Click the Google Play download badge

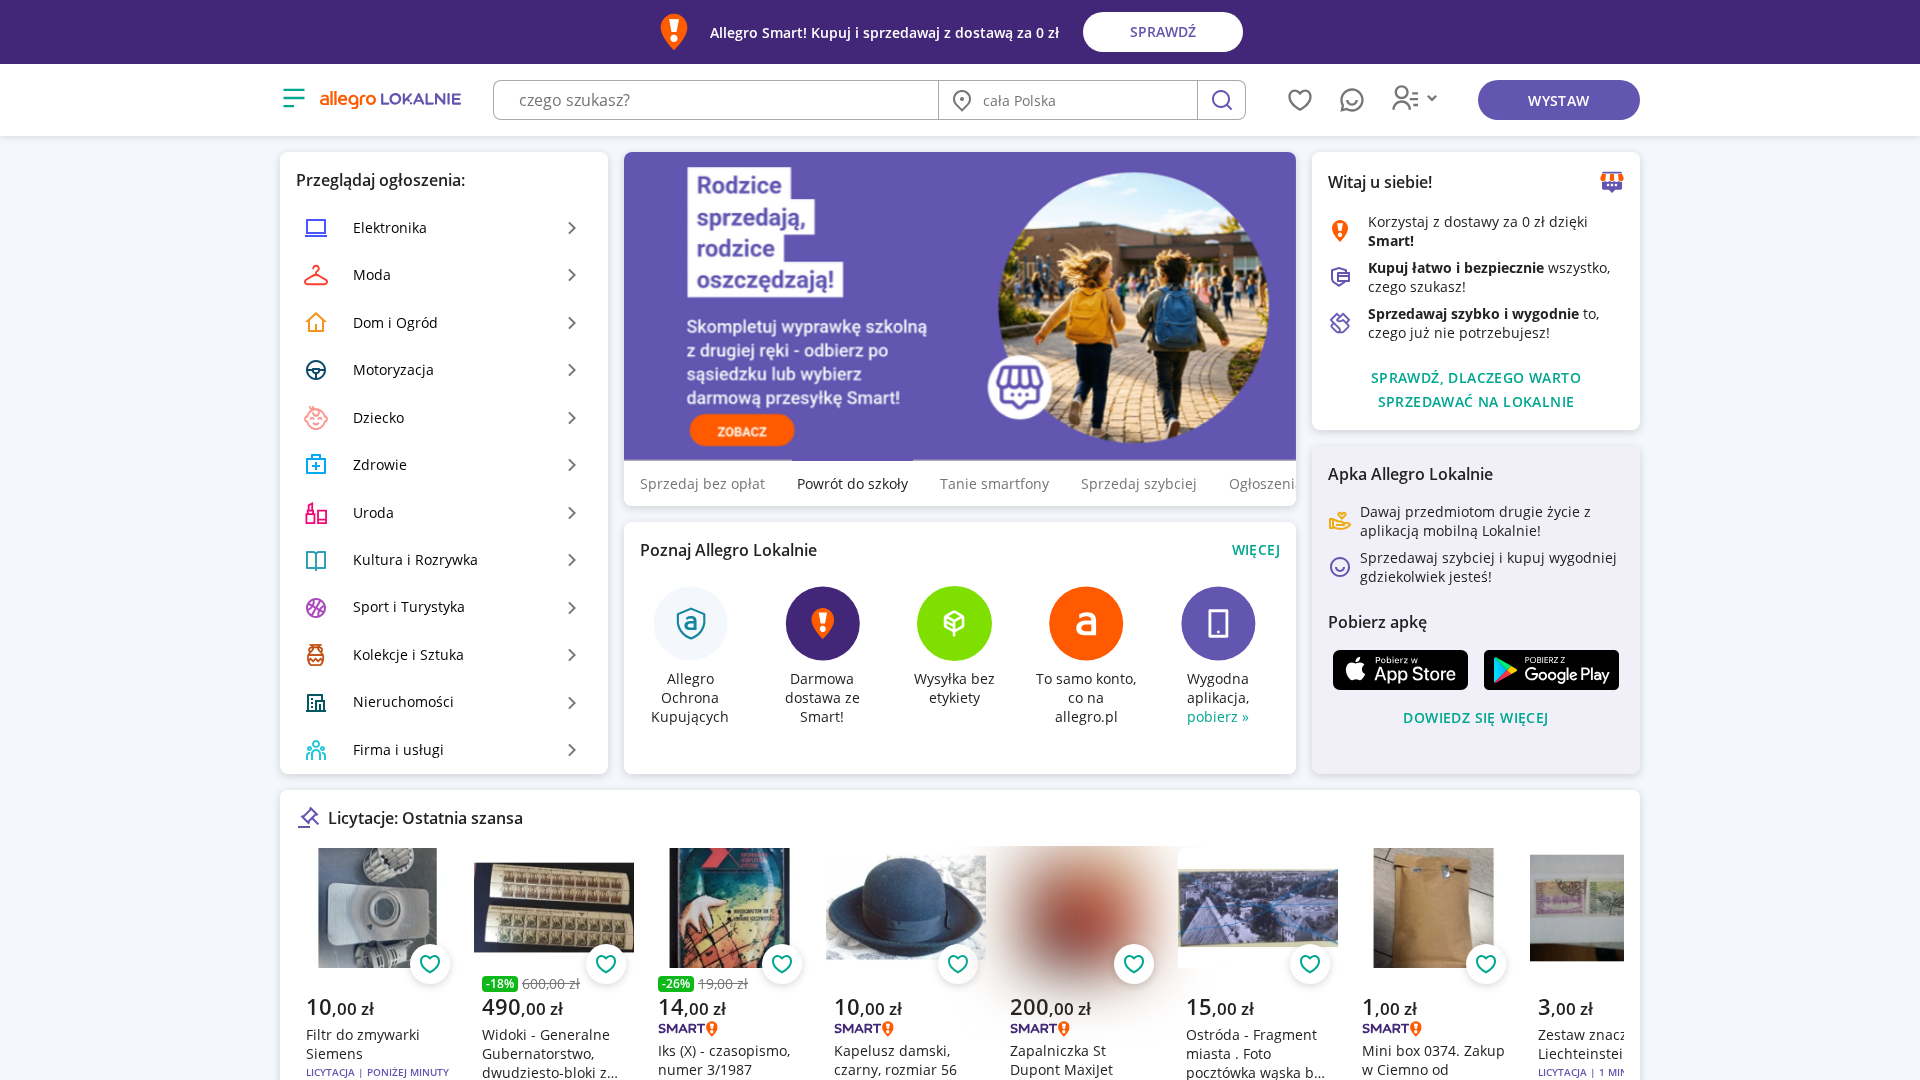click(x=1551, y=670)
